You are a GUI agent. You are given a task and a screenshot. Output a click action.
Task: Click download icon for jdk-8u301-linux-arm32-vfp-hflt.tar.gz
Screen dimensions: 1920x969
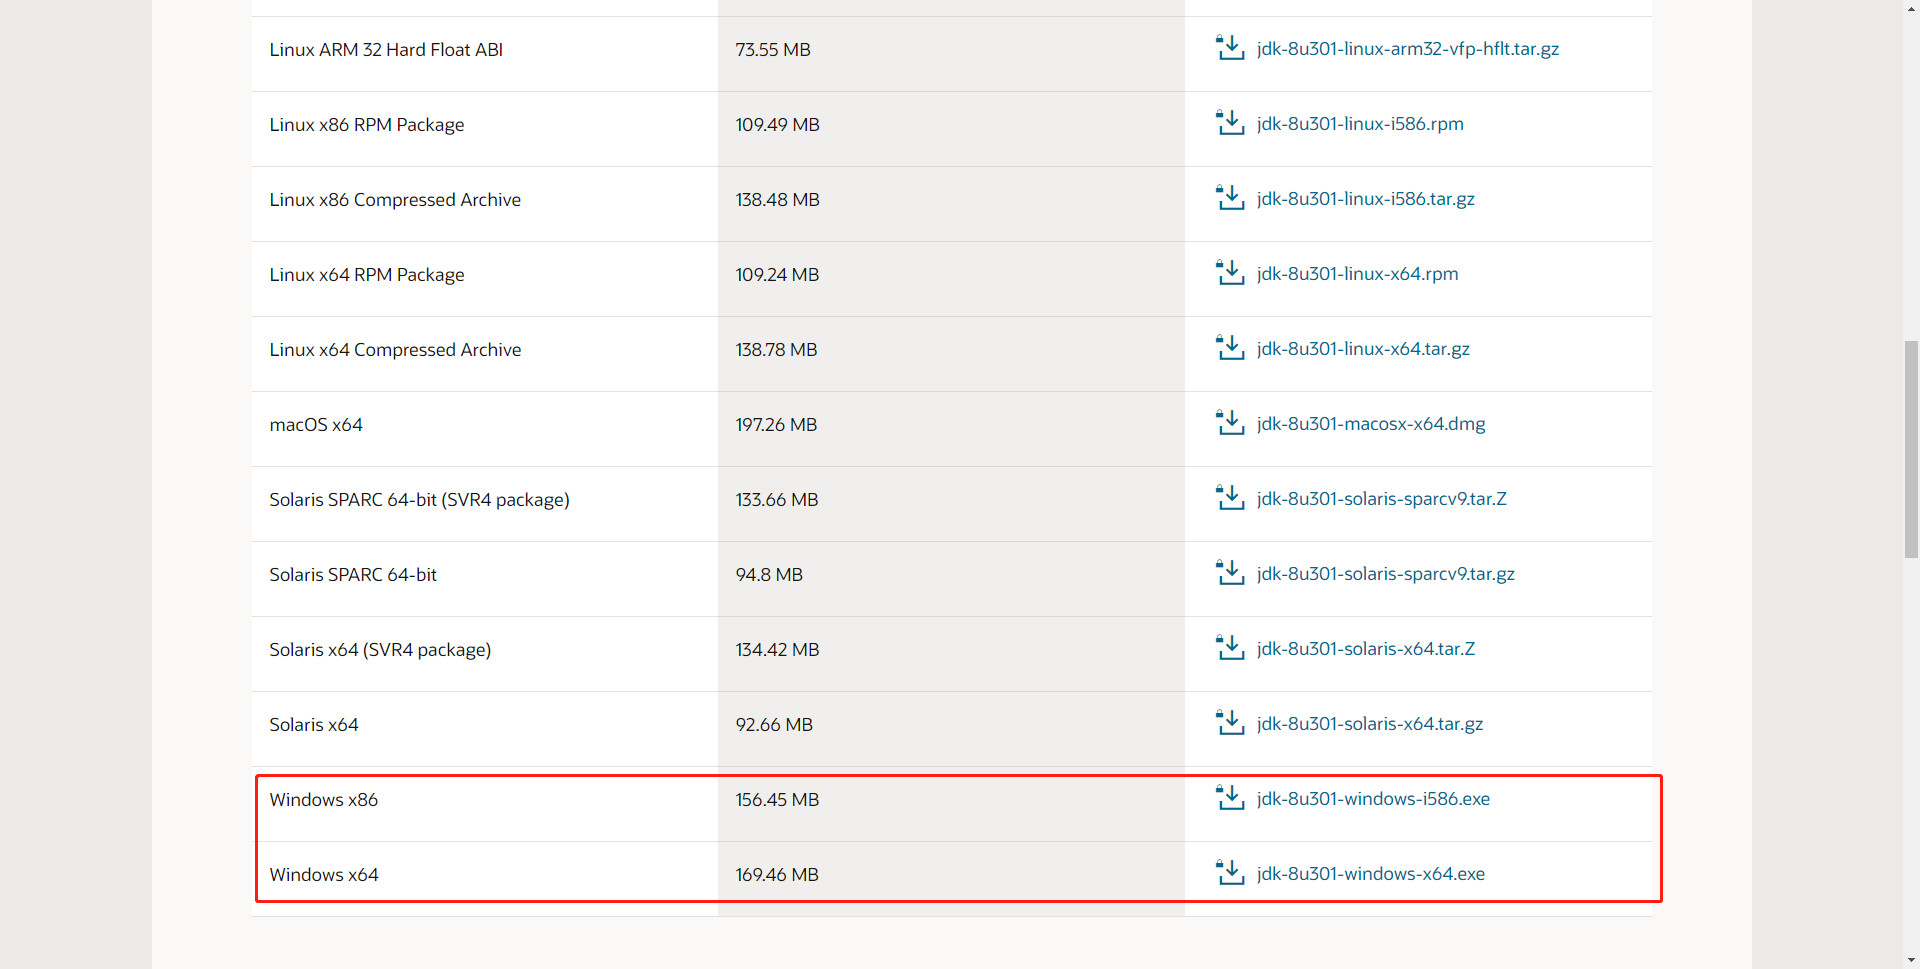pyautogui.click(x=1229, y=48)
